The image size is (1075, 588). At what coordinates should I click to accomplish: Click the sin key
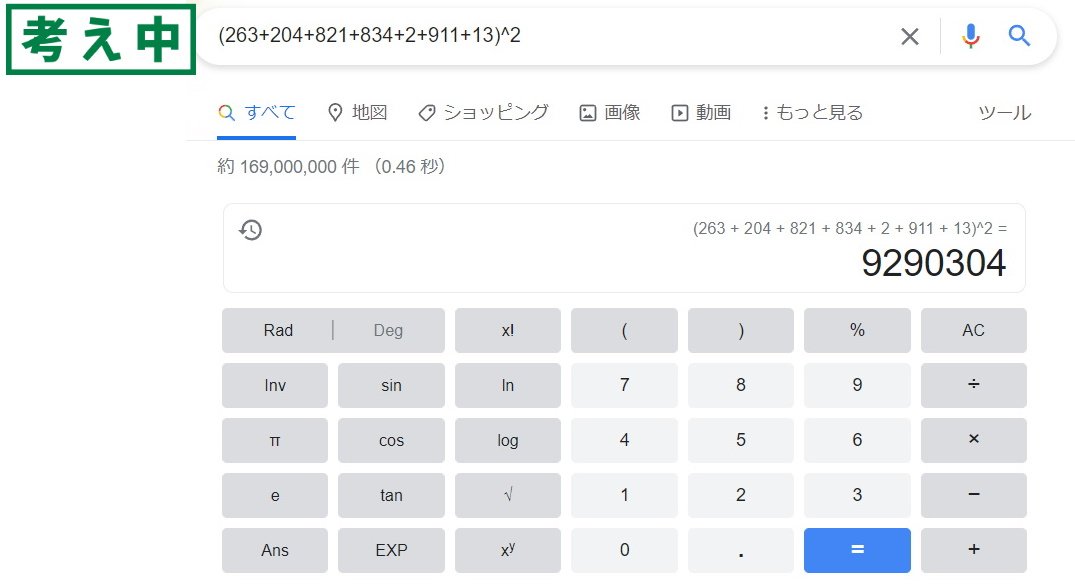pos(391,385)
